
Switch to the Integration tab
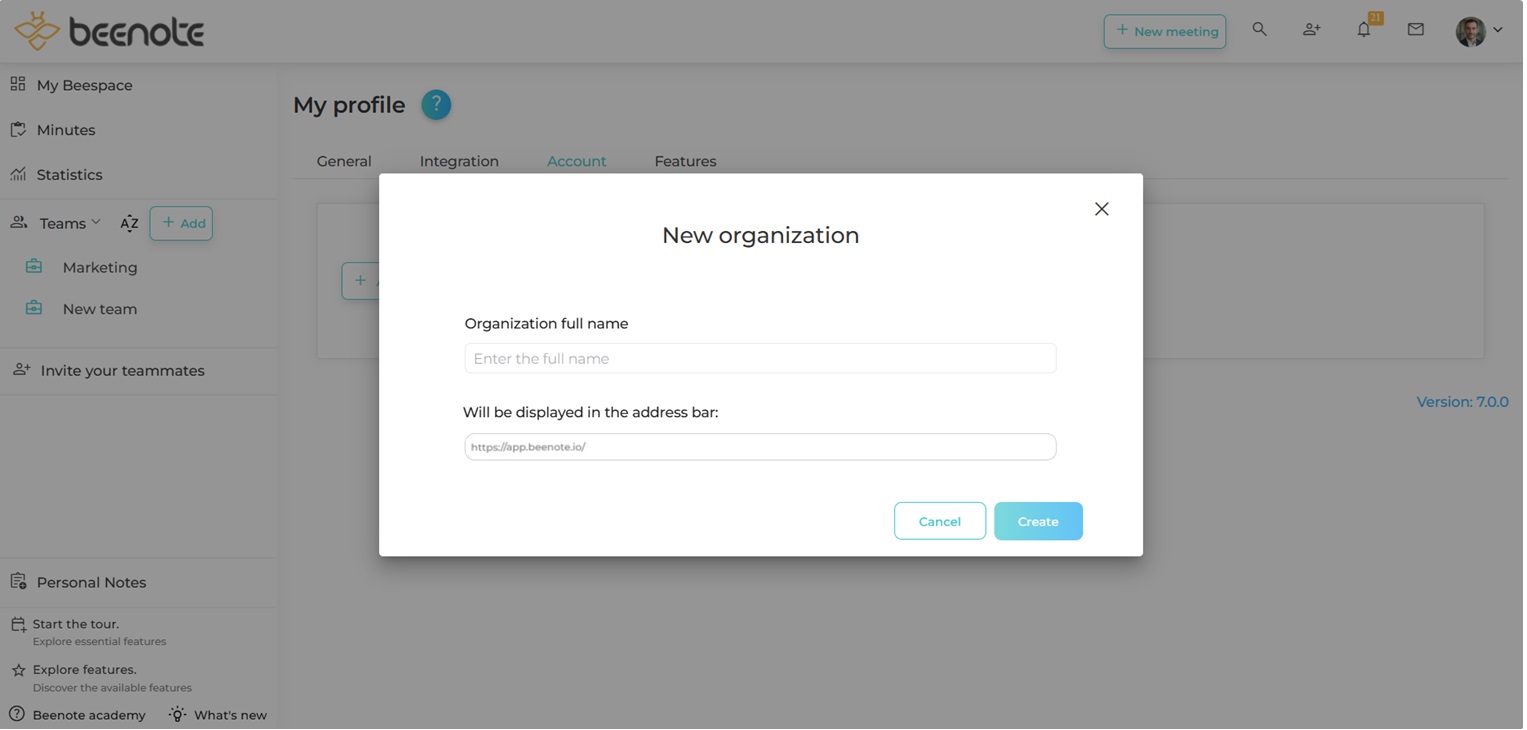pyautogui.click(x=460, y=162)
